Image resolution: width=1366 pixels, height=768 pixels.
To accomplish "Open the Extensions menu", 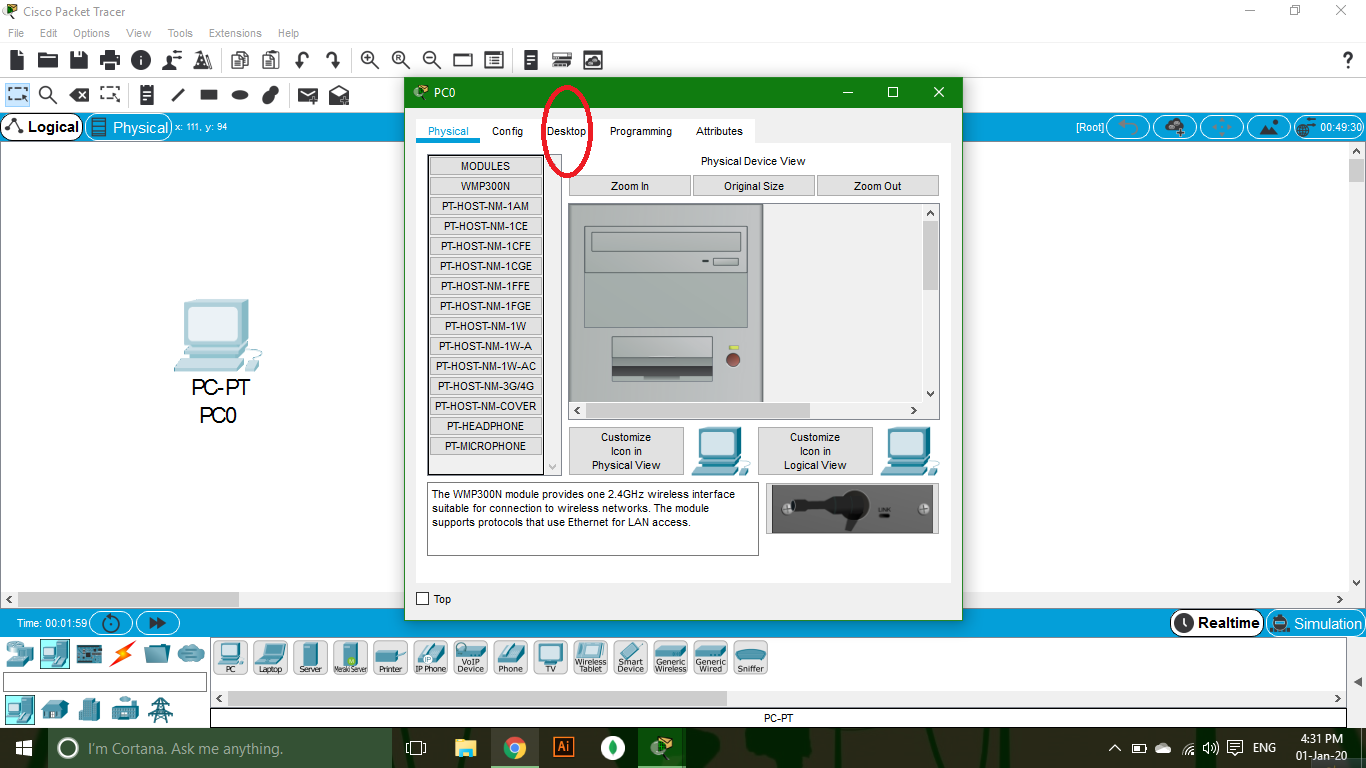I will click(x=235, y=33).
